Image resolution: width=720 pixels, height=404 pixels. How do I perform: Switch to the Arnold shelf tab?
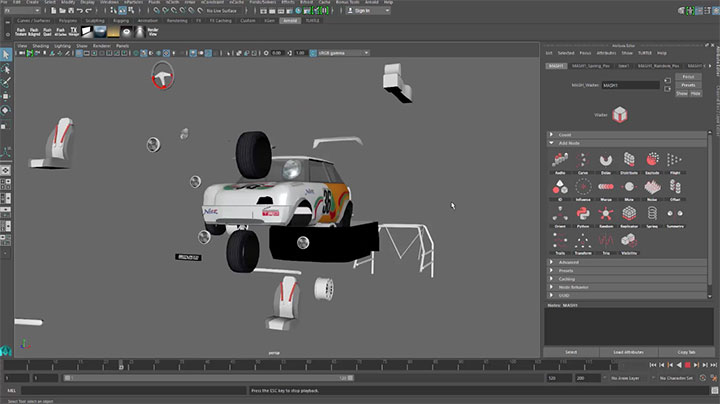(x=290, y=21)
